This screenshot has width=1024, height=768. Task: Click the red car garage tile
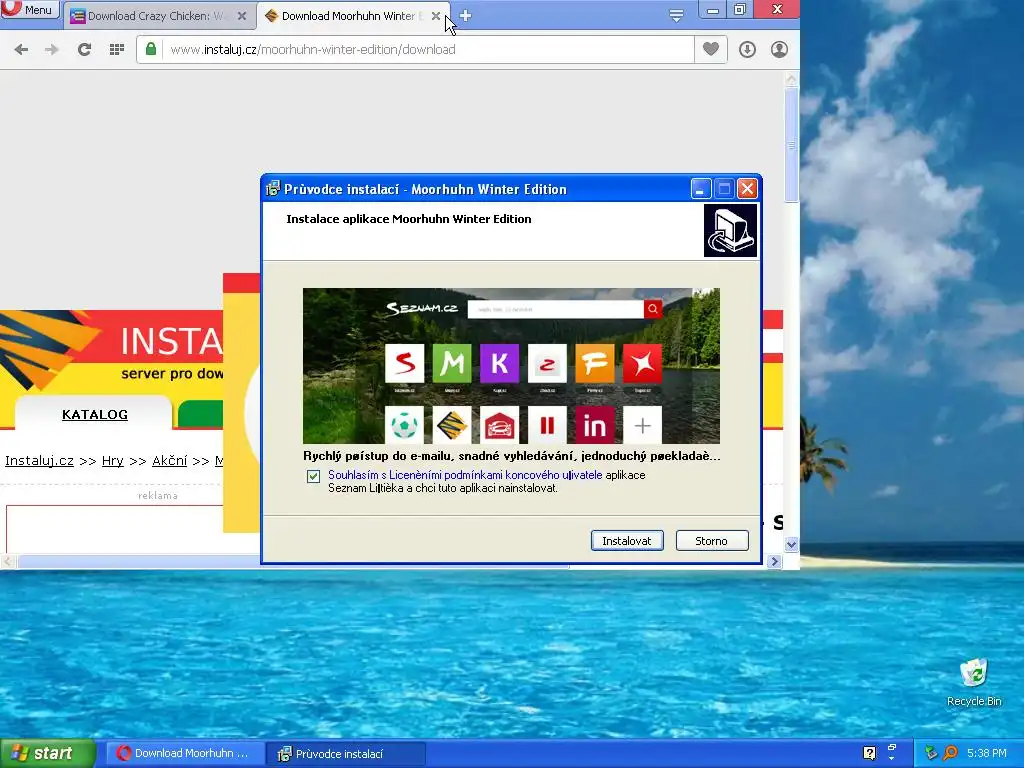click(x=500, y=425)
